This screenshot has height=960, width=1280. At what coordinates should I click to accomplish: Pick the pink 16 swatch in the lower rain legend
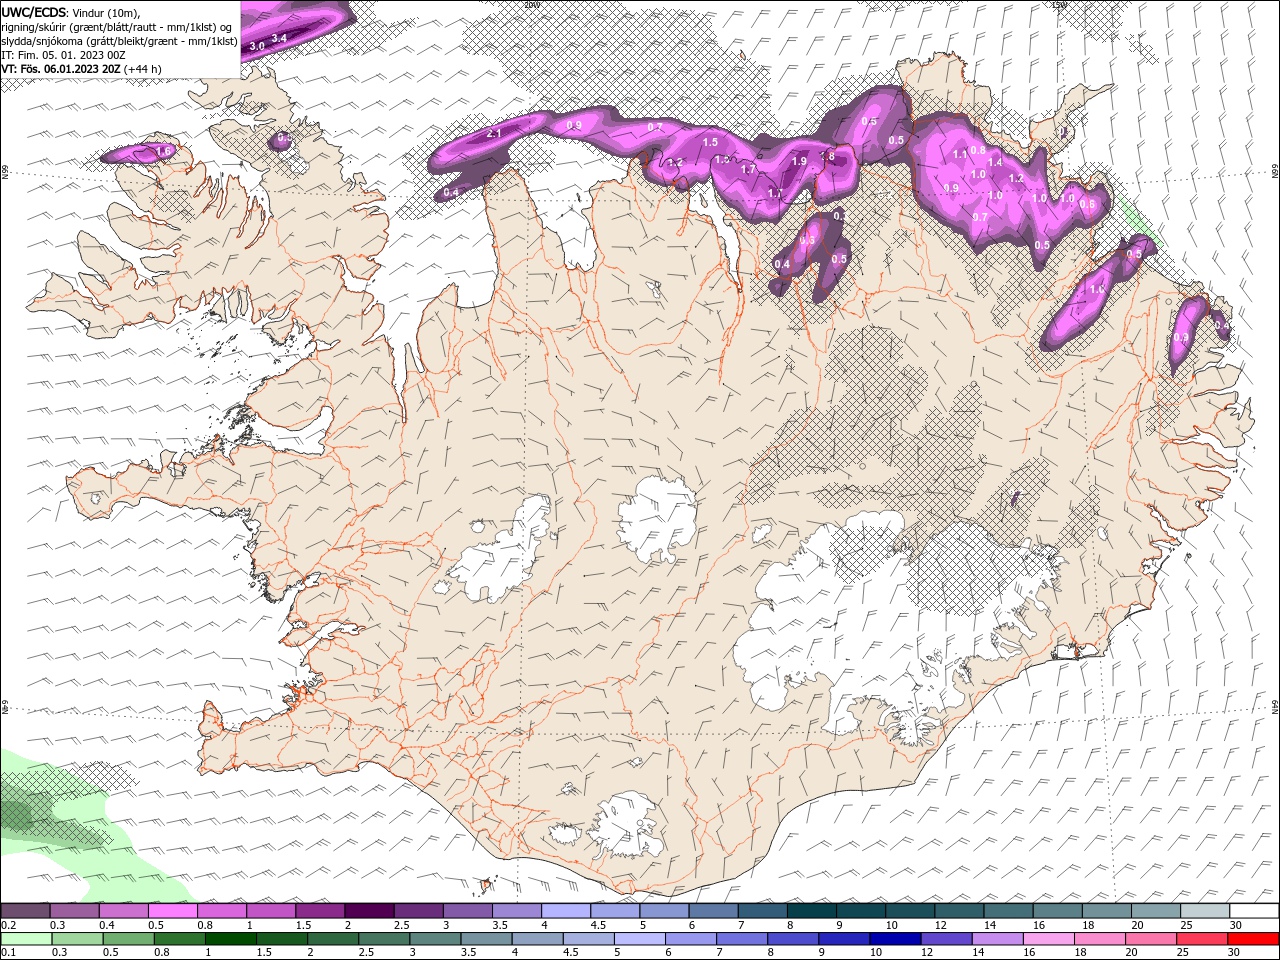(x=1049, y=939)
